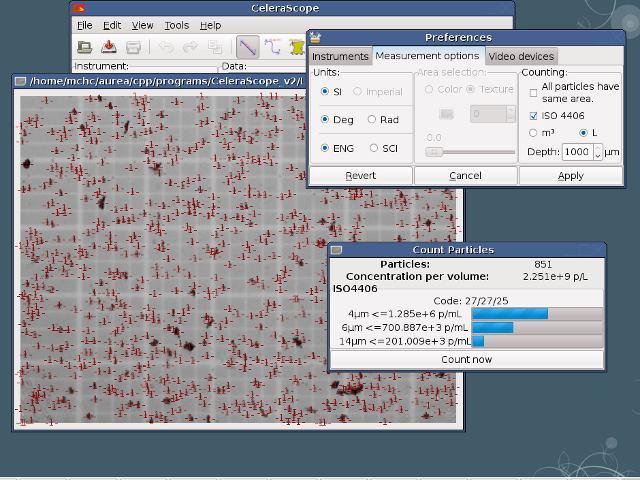This screenshot has height=480, width=640.
Task: Apply the preference changes
Action: (571, 176)
